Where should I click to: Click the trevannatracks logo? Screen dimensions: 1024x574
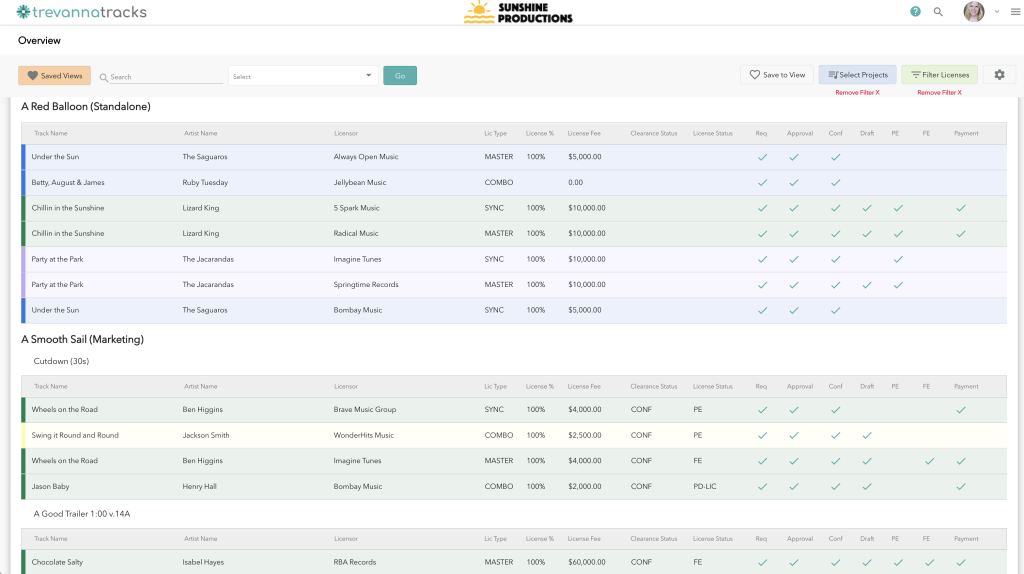(81, 12)
